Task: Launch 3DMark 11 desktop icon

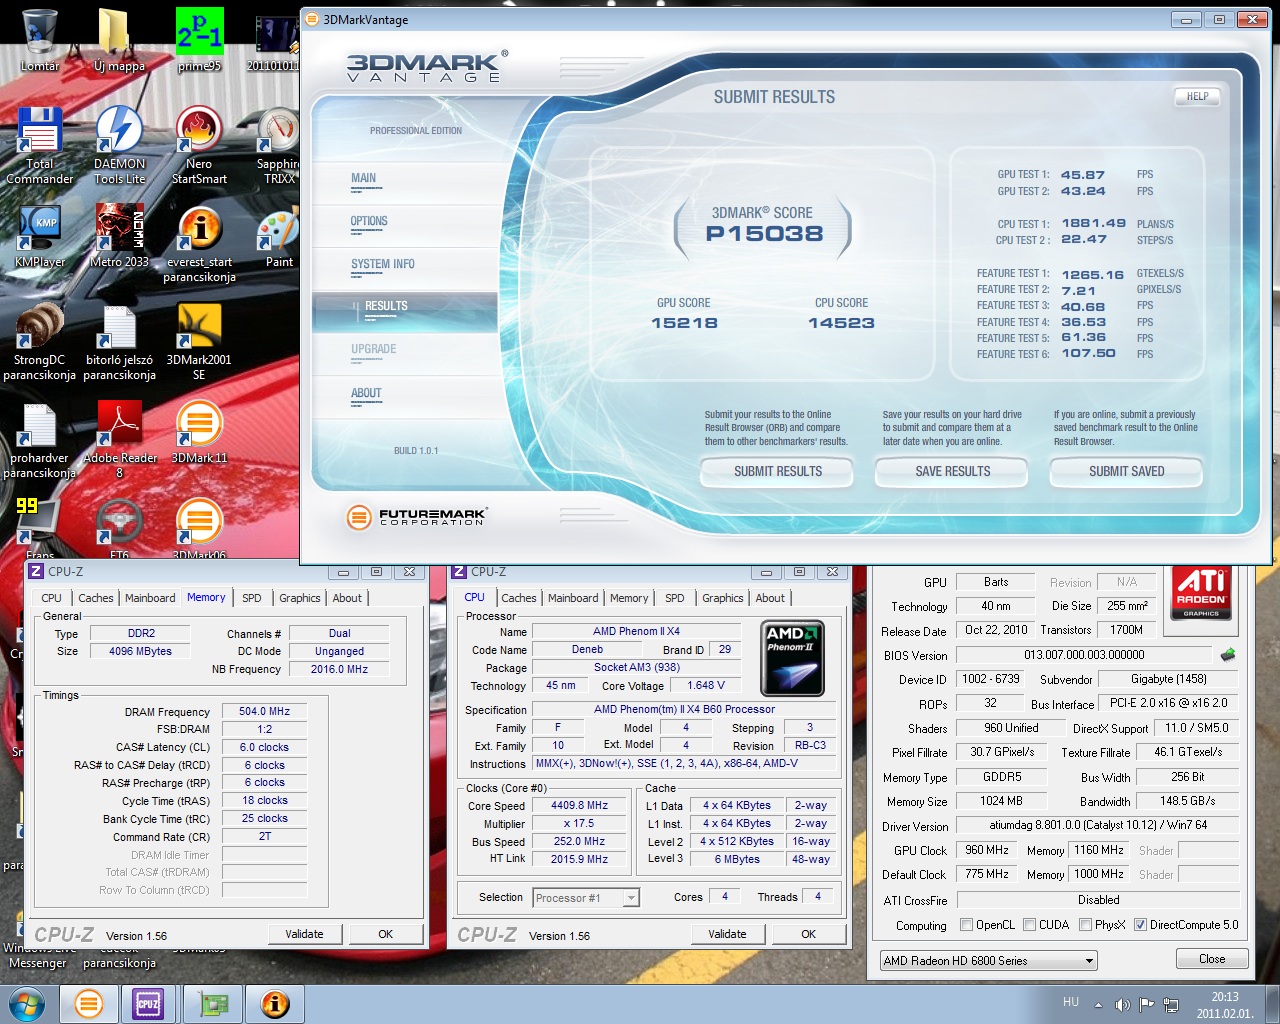Action: tap(199, 433)
